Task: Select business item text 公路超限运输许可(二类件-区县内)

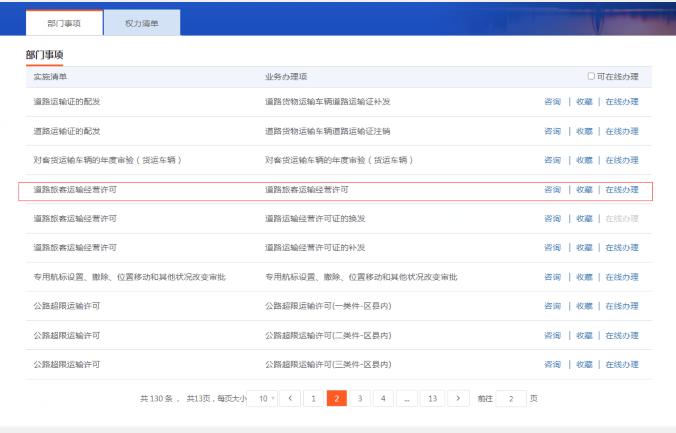Action: point(328,335)
